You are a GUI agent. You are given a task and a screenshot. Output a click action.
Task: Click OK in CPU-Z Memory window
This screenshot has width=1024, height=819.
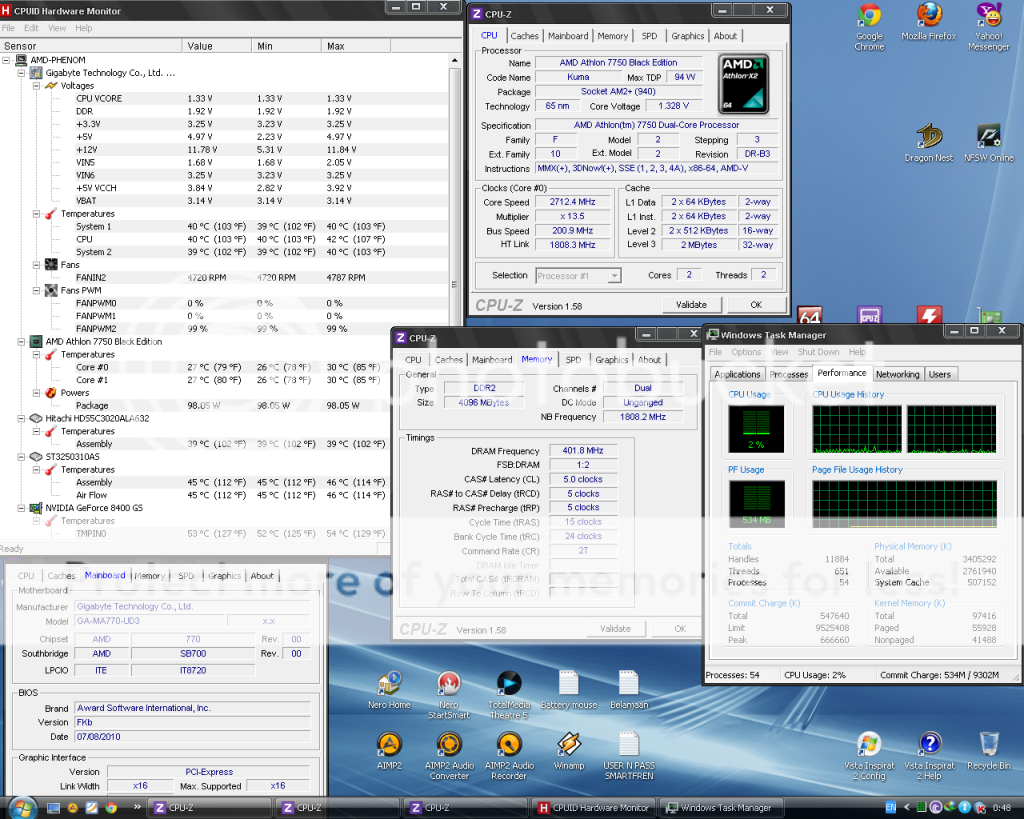pyautogui.click(x=680, y=629)
